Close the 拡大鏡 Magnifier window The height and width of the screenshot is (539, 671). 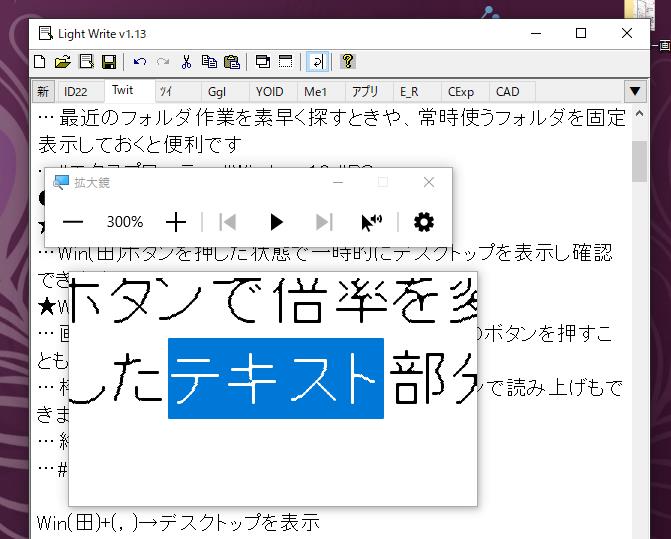(429, 183)
